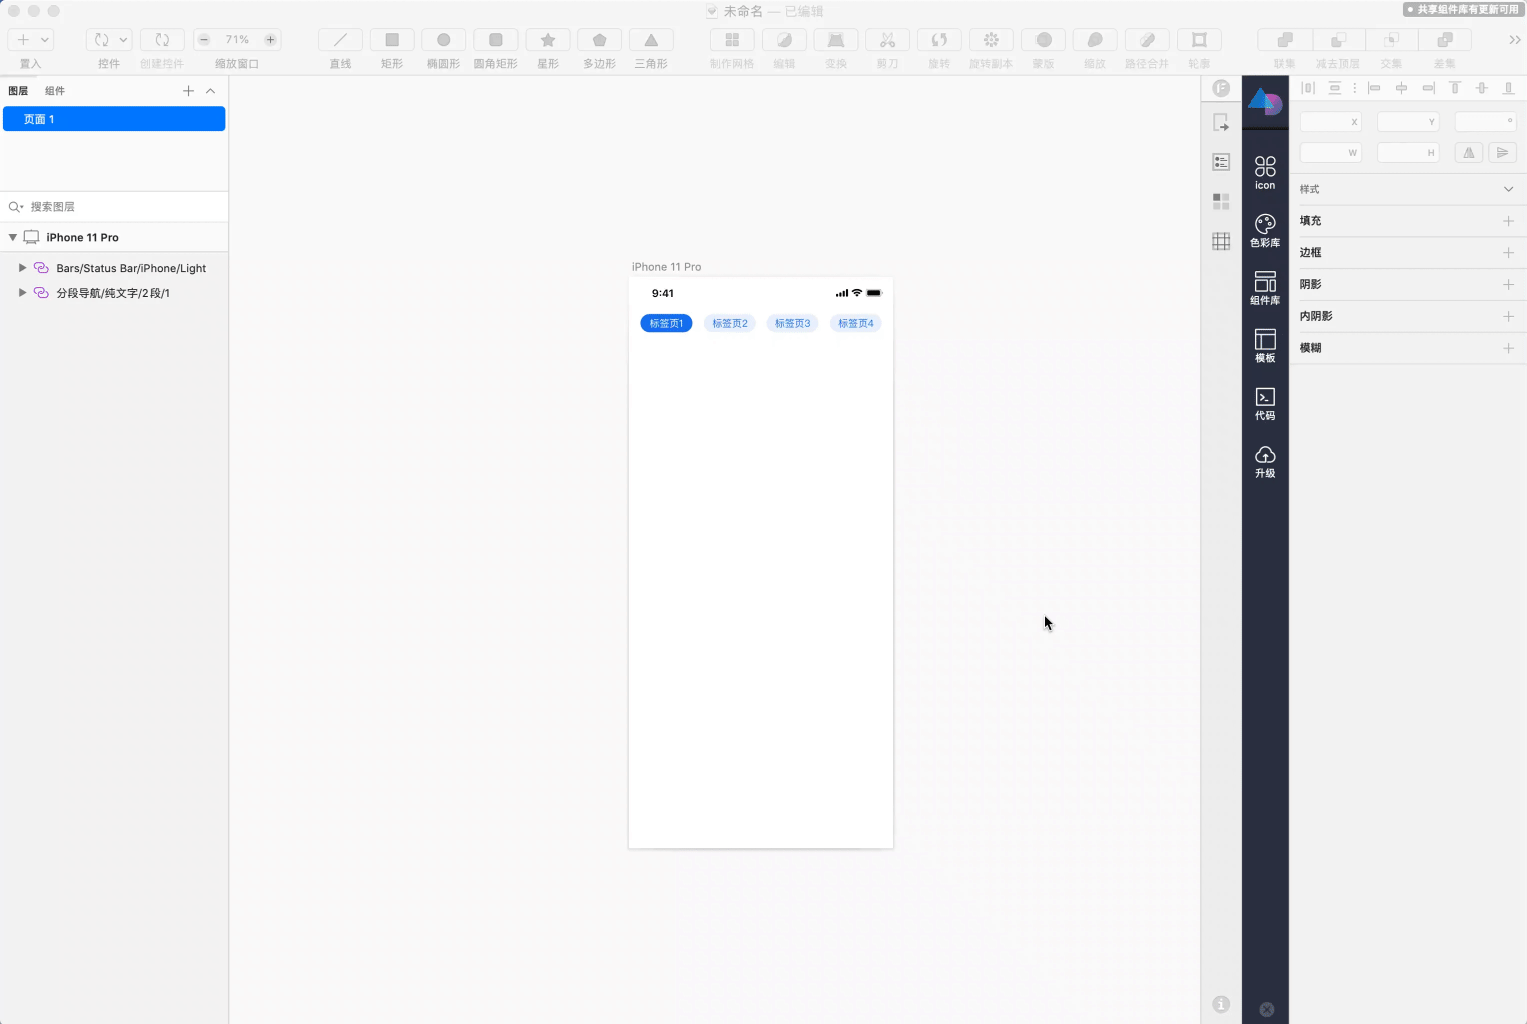Collapse the iPhone 11 Pro artboard layer
1527x1024 pixels.
[13, 237]
